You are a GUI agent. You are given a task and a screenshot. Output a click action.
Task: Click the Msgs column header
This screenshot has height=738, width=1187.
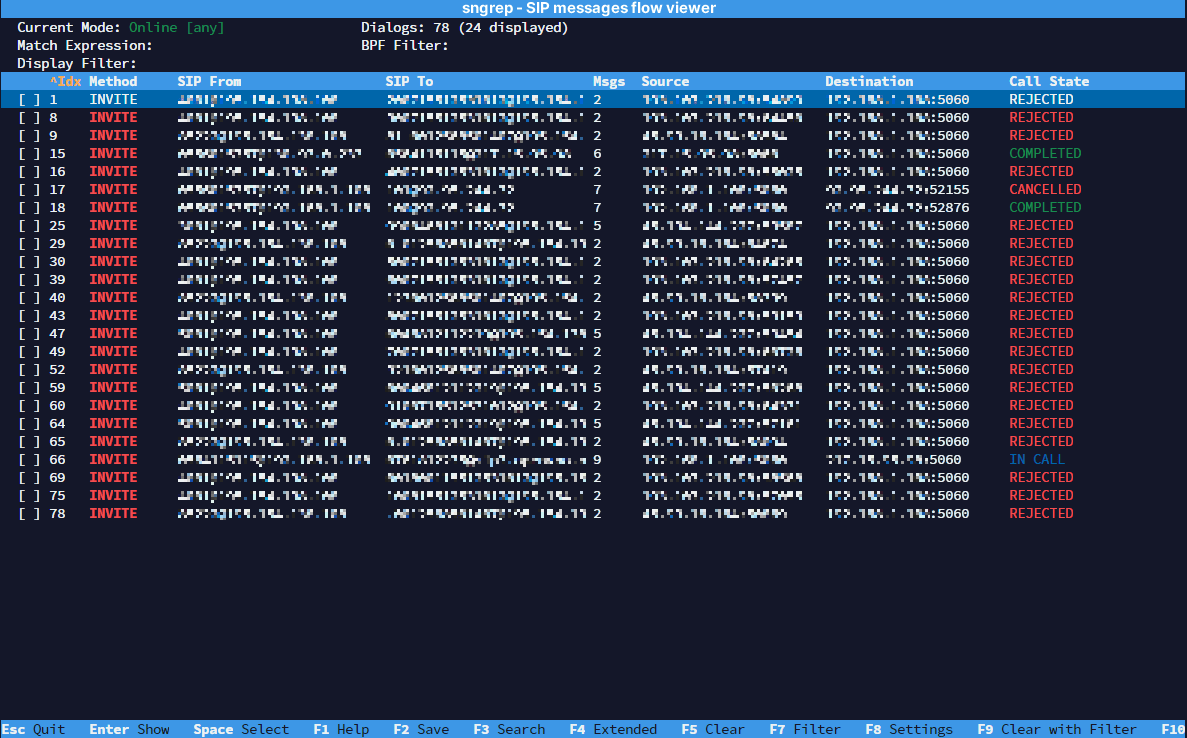click(x=609, y=82)
